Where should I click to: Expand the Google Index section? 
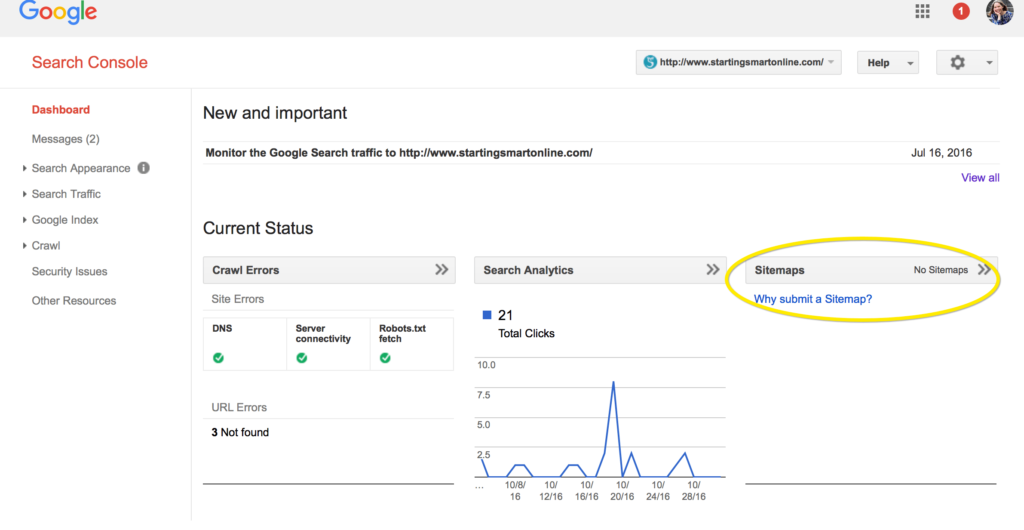[x=25, y=220]
